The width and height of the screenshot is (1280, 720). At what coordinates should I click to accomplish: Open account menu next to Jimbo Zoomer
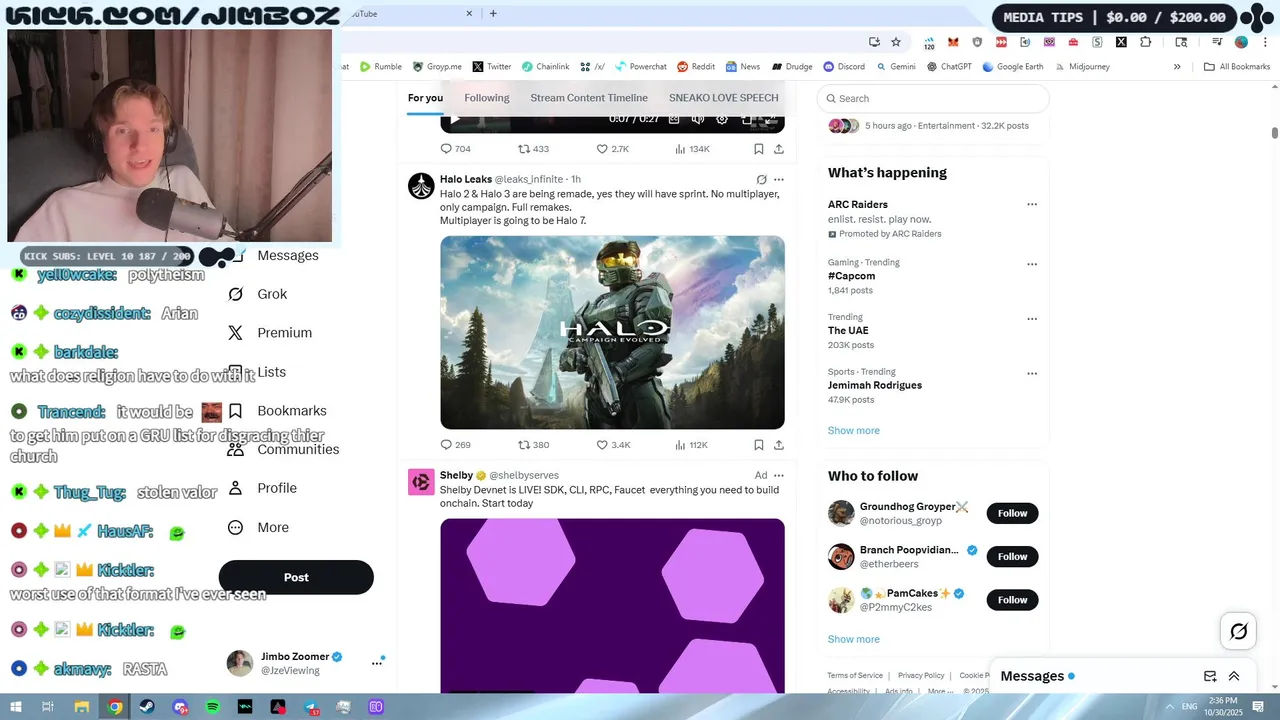[377, 662]
